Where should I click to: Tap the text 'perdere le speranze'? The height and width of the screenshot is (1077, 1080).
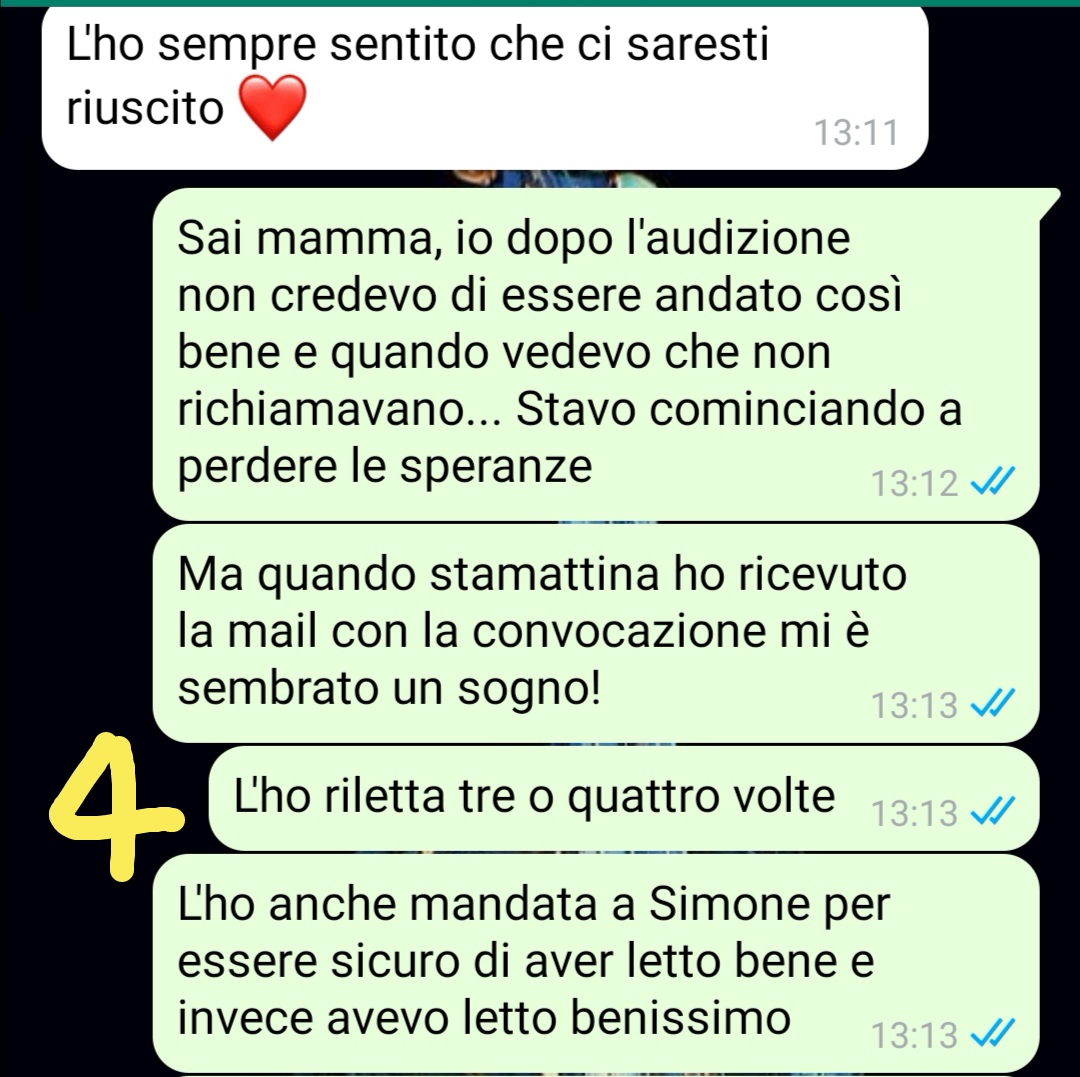[384, 468]
